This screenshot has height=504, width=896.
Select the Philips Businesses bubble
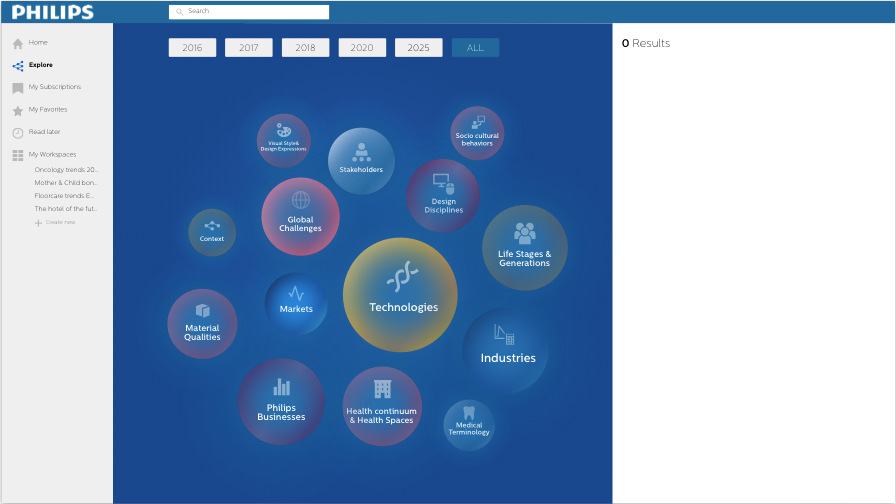[281, 402]
